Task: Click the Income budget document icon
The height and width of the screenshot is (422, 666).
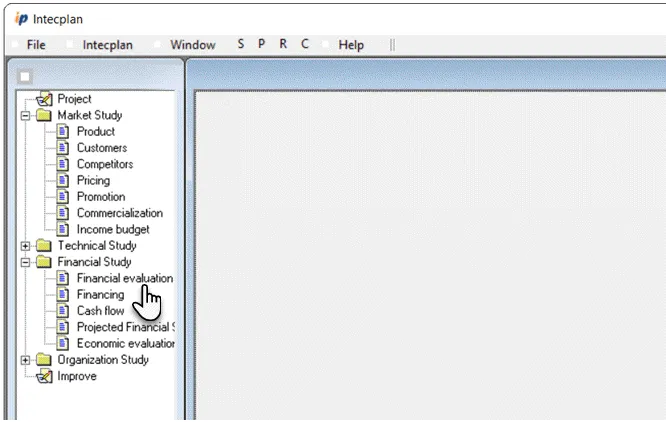Action: coord(63,229)
